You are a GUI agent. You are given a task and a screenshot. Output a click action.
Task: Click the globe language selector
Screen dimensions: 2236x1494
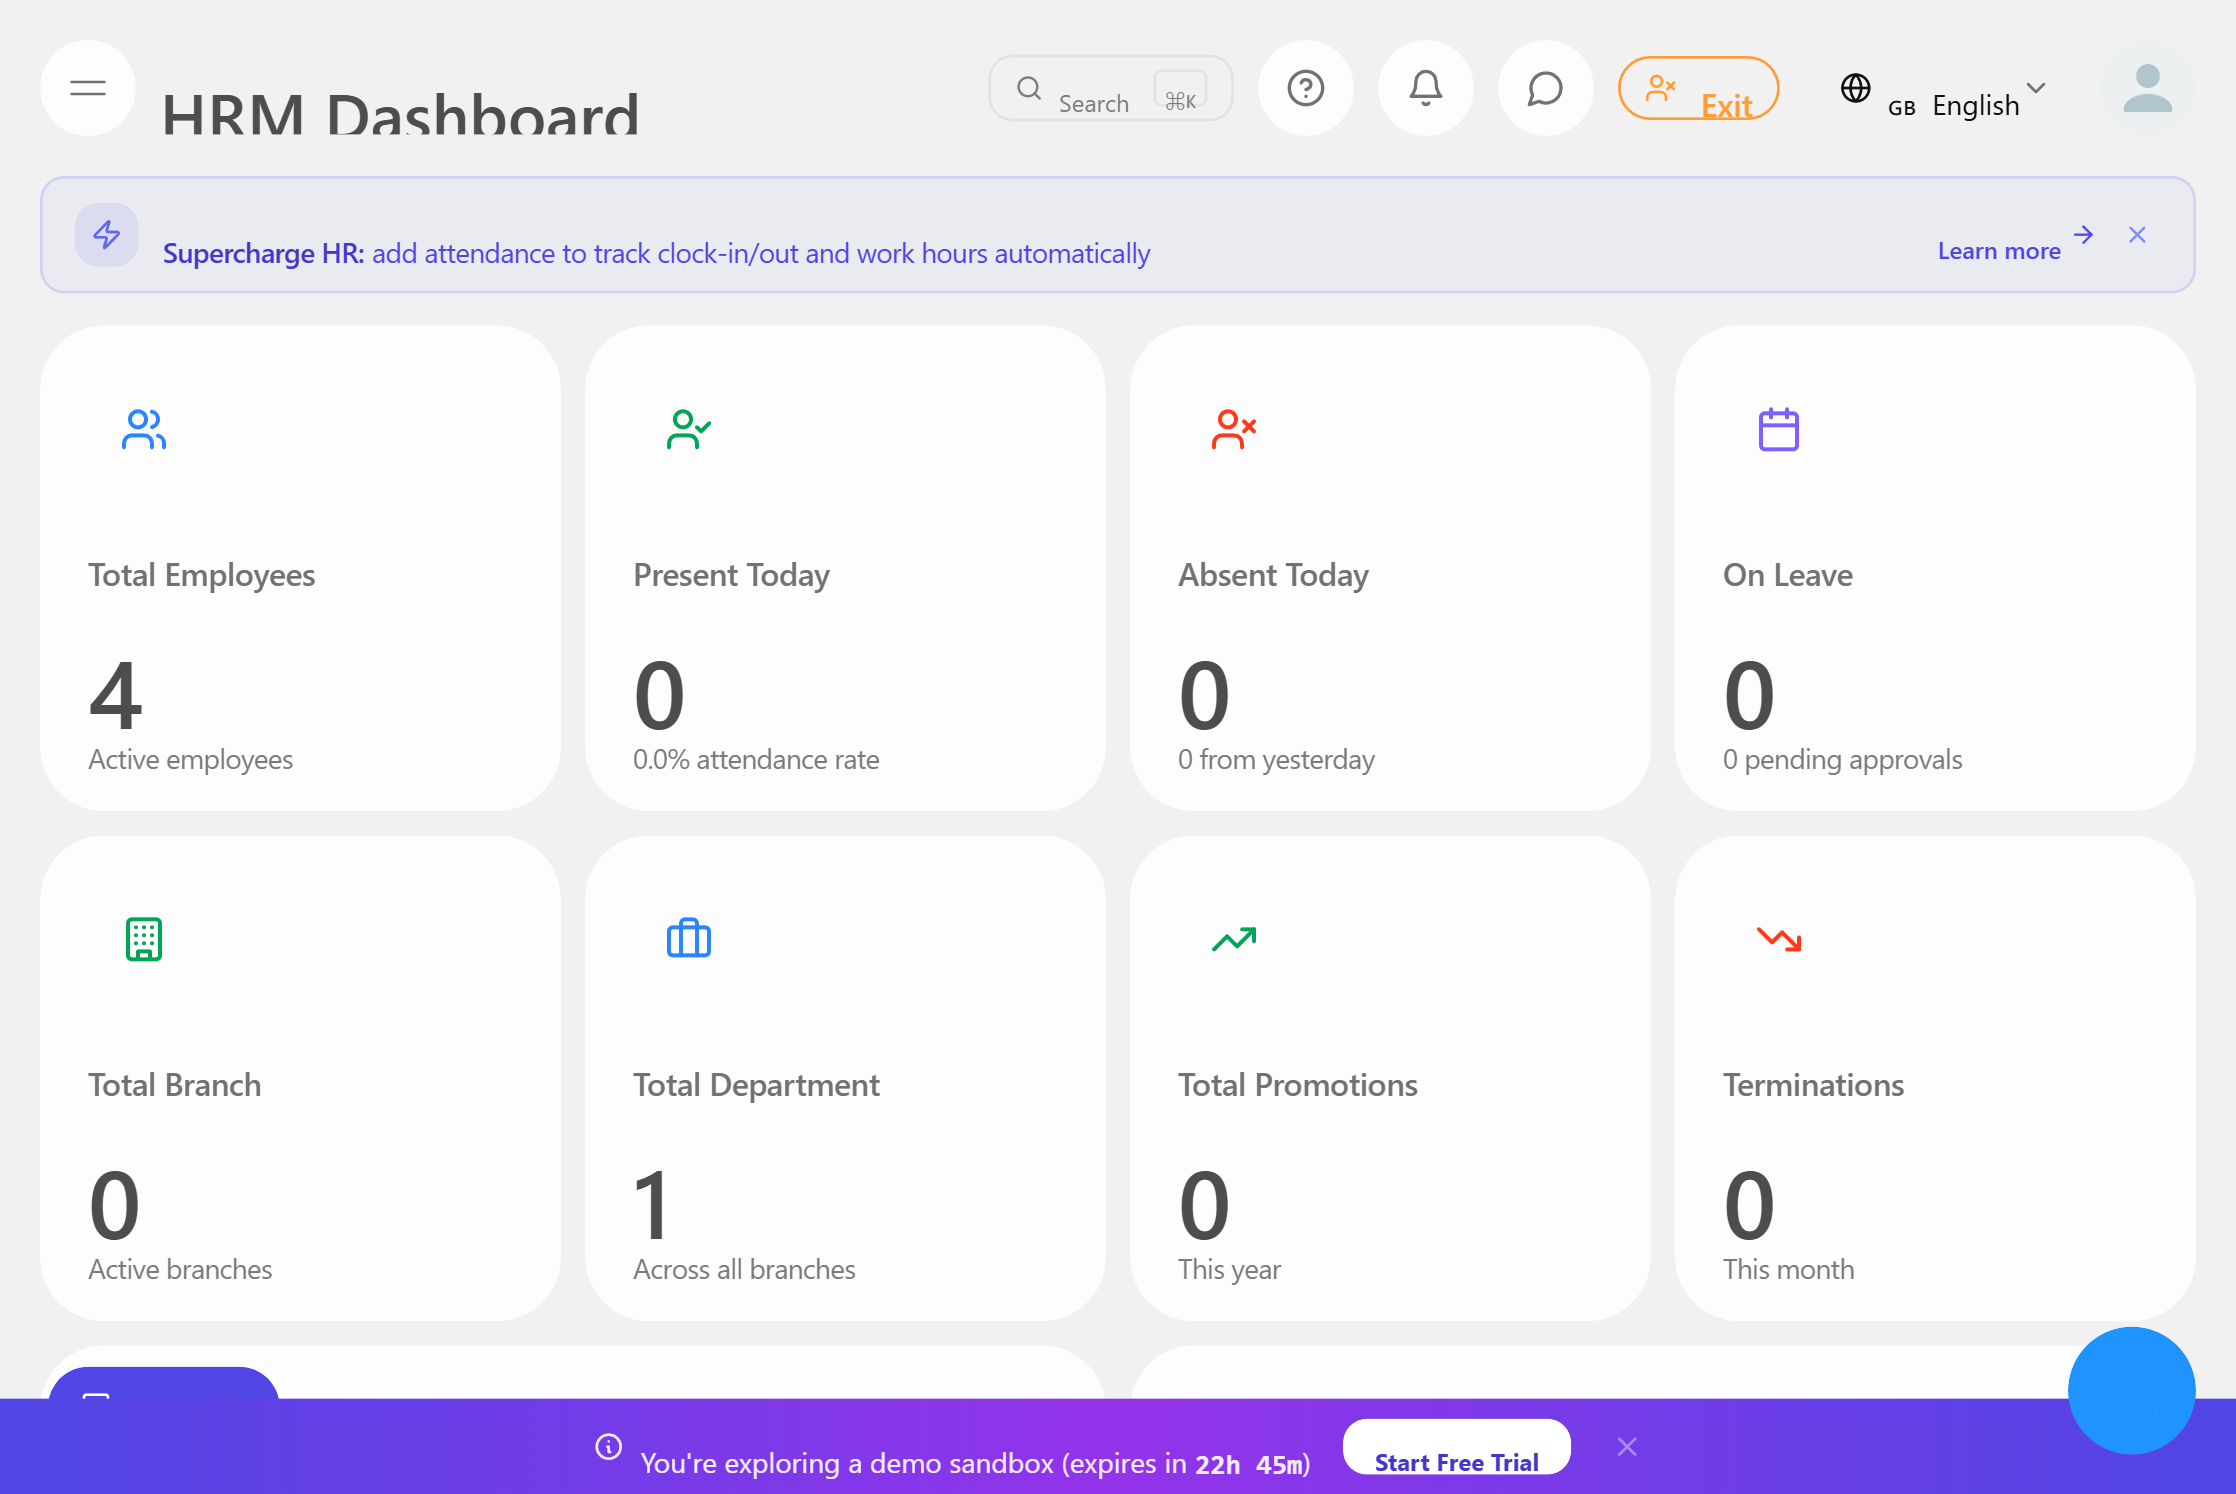pyautogui.click(x=1855, y=88)
